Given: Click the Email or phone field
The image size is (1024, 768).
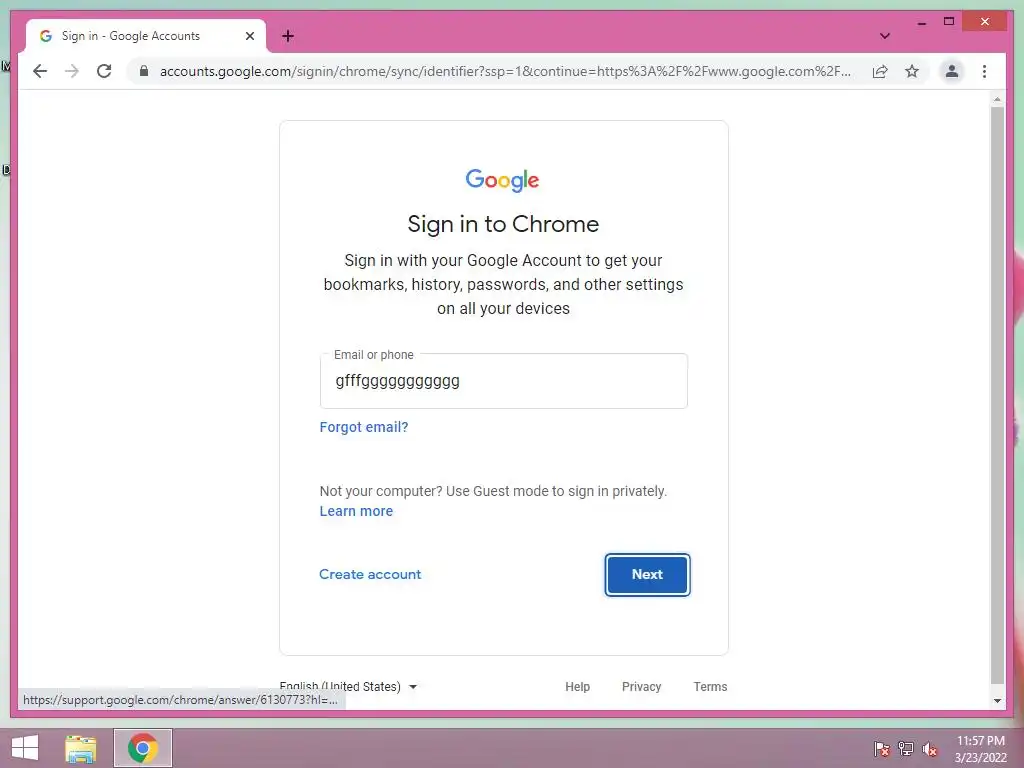Looking at the screenshot, I should point(504,381).
